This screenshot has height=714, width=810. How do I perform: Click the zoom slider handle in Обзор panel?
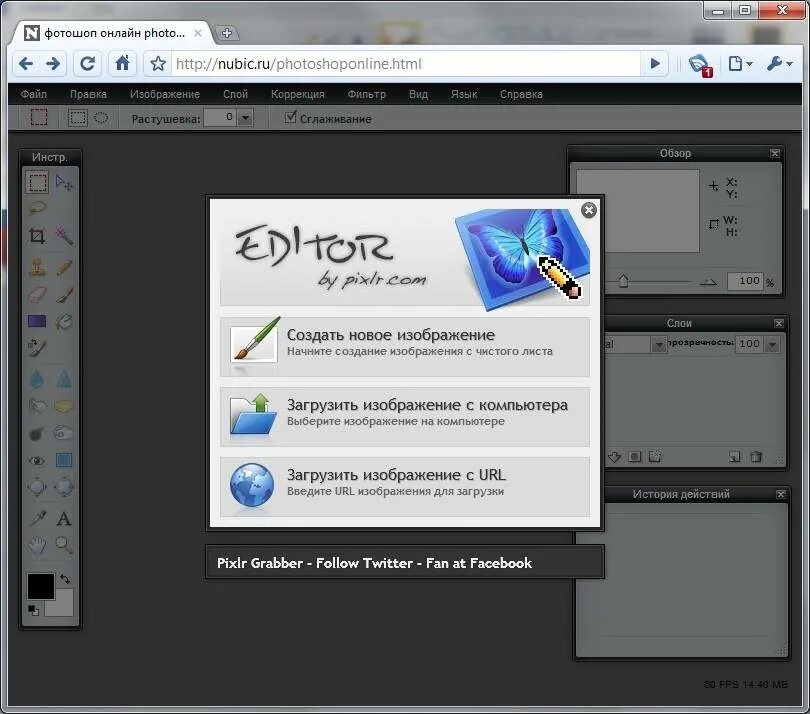[x=624, y=281]
